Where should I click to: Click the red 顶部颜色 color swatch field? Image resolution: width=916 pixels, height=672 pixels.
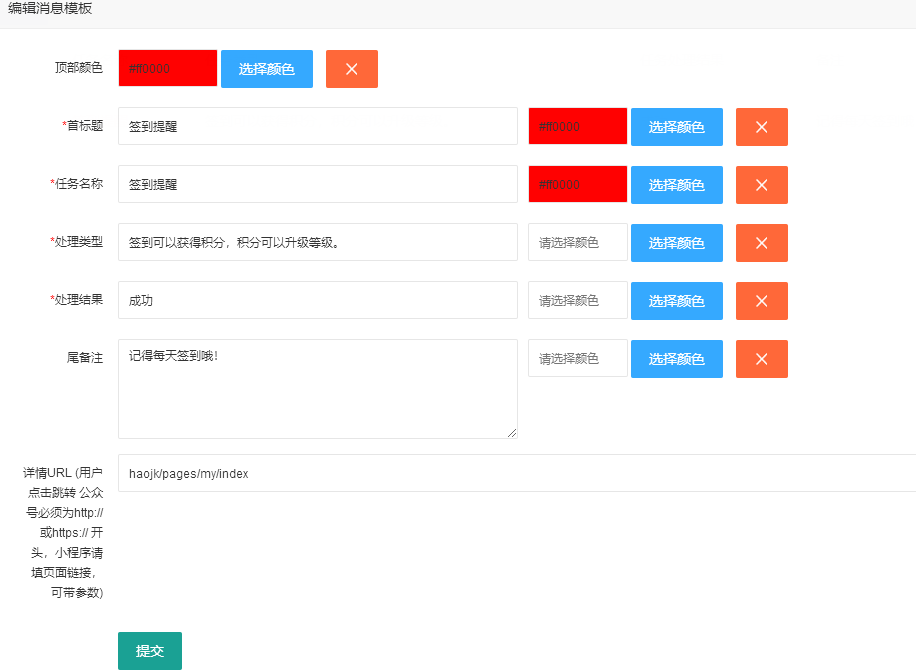pyautogui.click(x=168, y=69)
